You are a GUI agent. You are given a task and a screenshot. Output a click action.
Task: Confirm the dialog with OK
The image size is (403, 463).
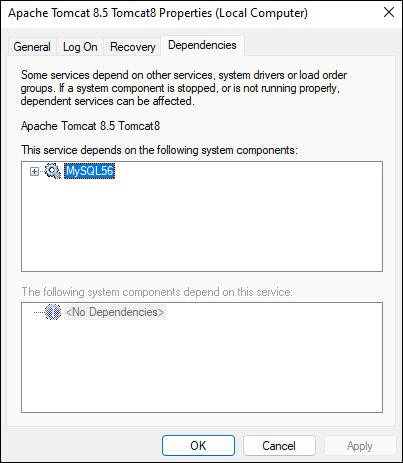click(198, 446)
